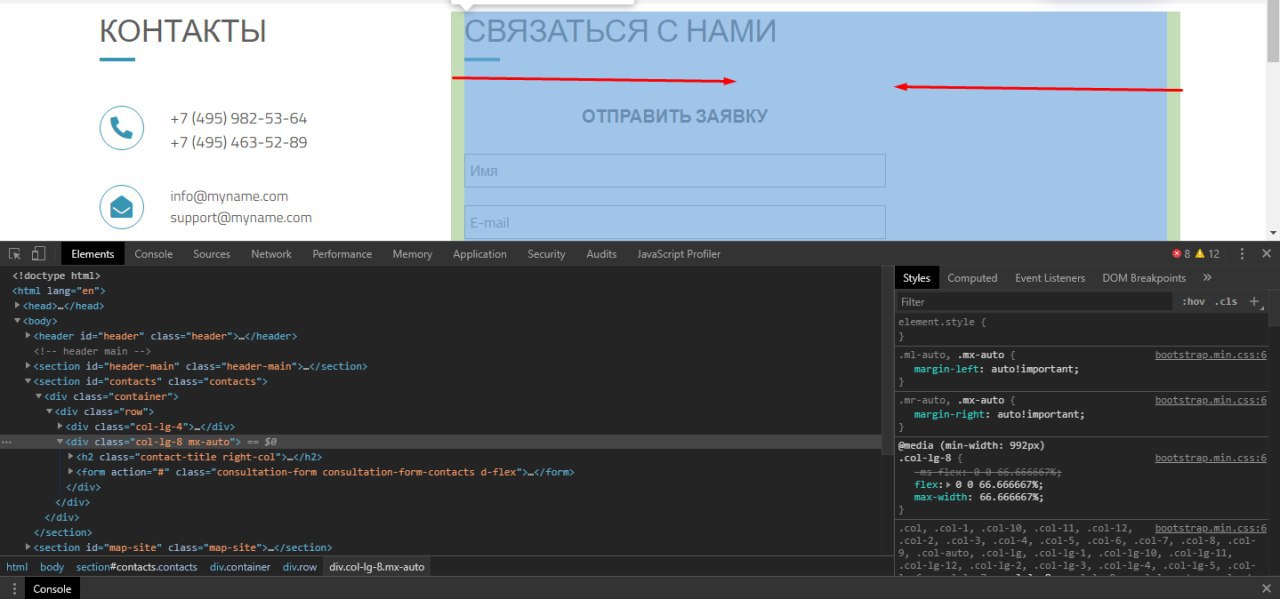Image resolution: width=1280 pixels, height=599 pixels.
Task: Open DevTools three-dot customize menu
Action: pos(1242,254)
